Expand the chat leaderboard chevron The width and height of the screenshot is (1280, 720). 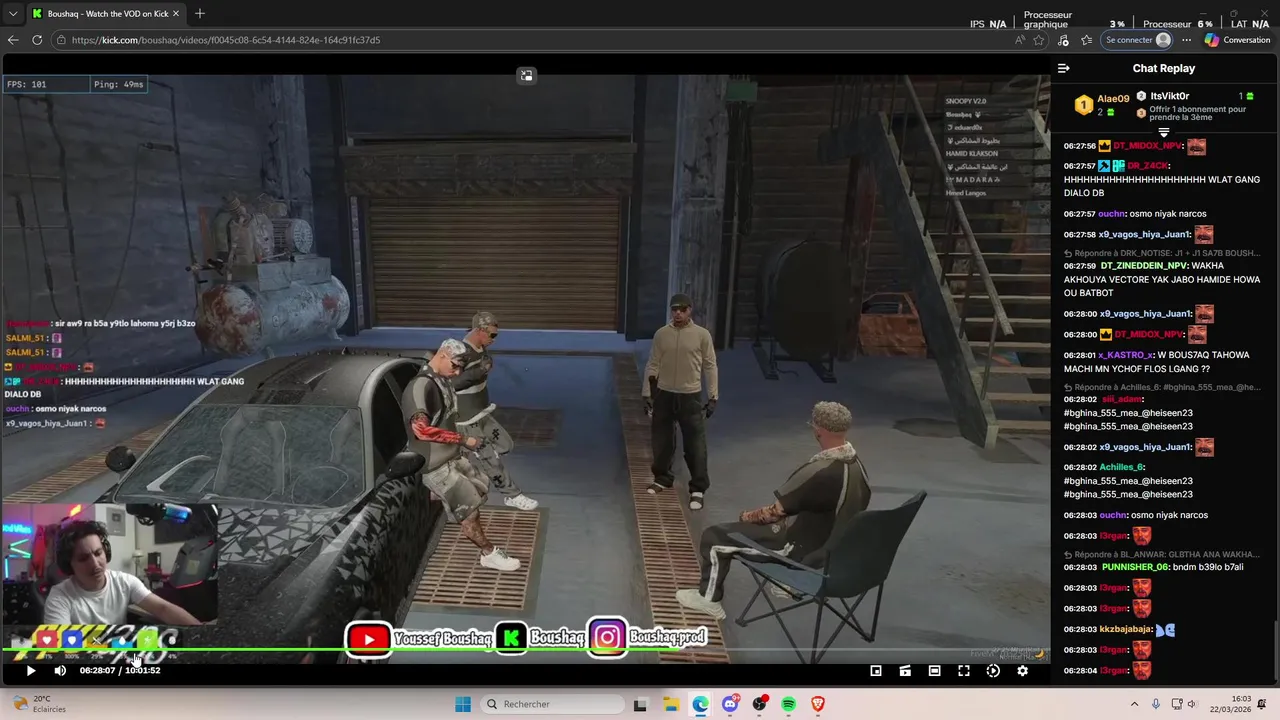(x=1163, y=132)
